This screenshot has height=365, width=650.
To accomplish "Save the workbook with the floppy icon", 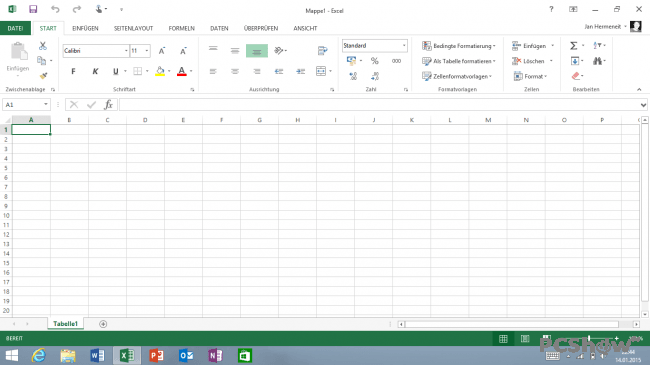I will (x=33, y=9).
